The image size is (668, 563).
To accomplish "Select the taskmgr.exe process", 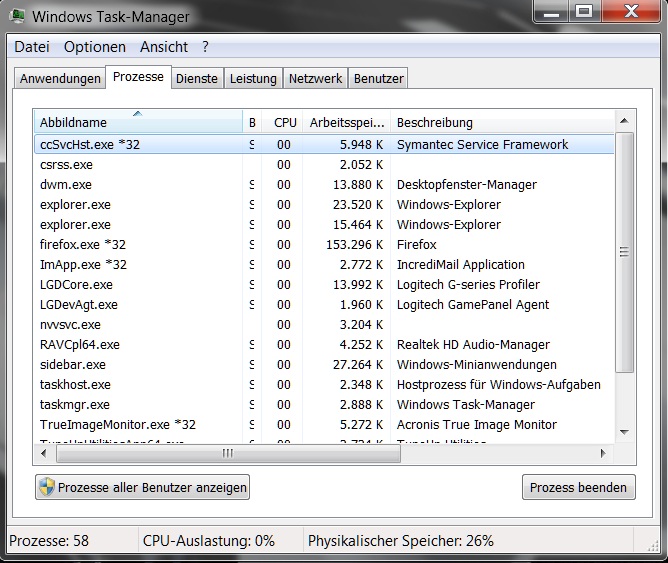I will click(x=324, y=405).
